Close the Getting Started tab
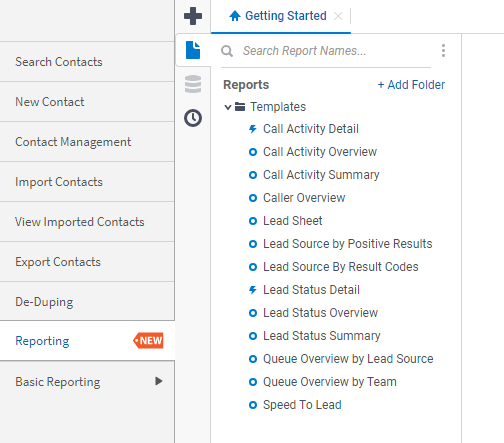The height and width of the screenshot is (443, 504). click(x=338, y=16)
